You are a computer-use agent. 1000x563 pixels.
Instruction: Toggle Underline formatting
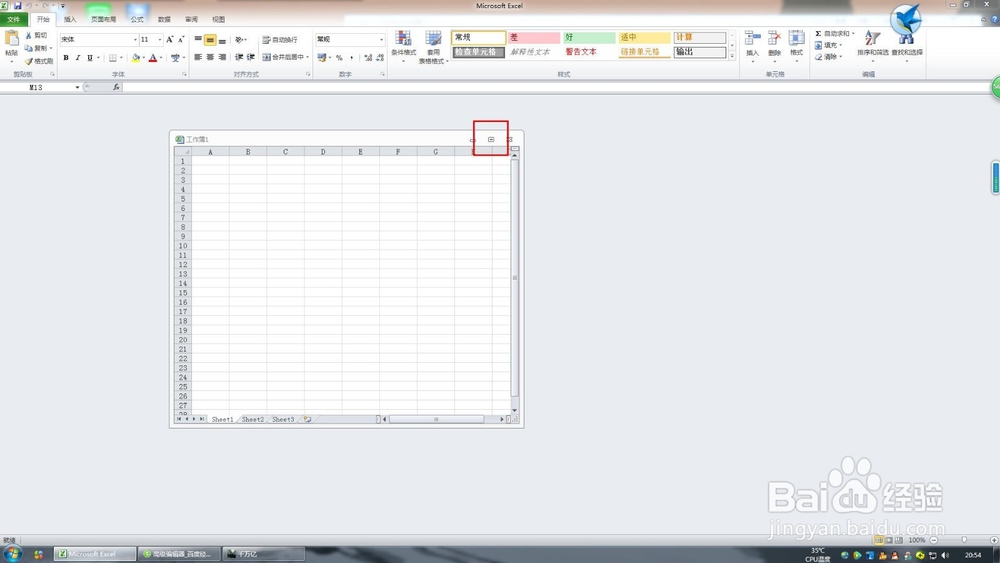[x=90, y=57]
